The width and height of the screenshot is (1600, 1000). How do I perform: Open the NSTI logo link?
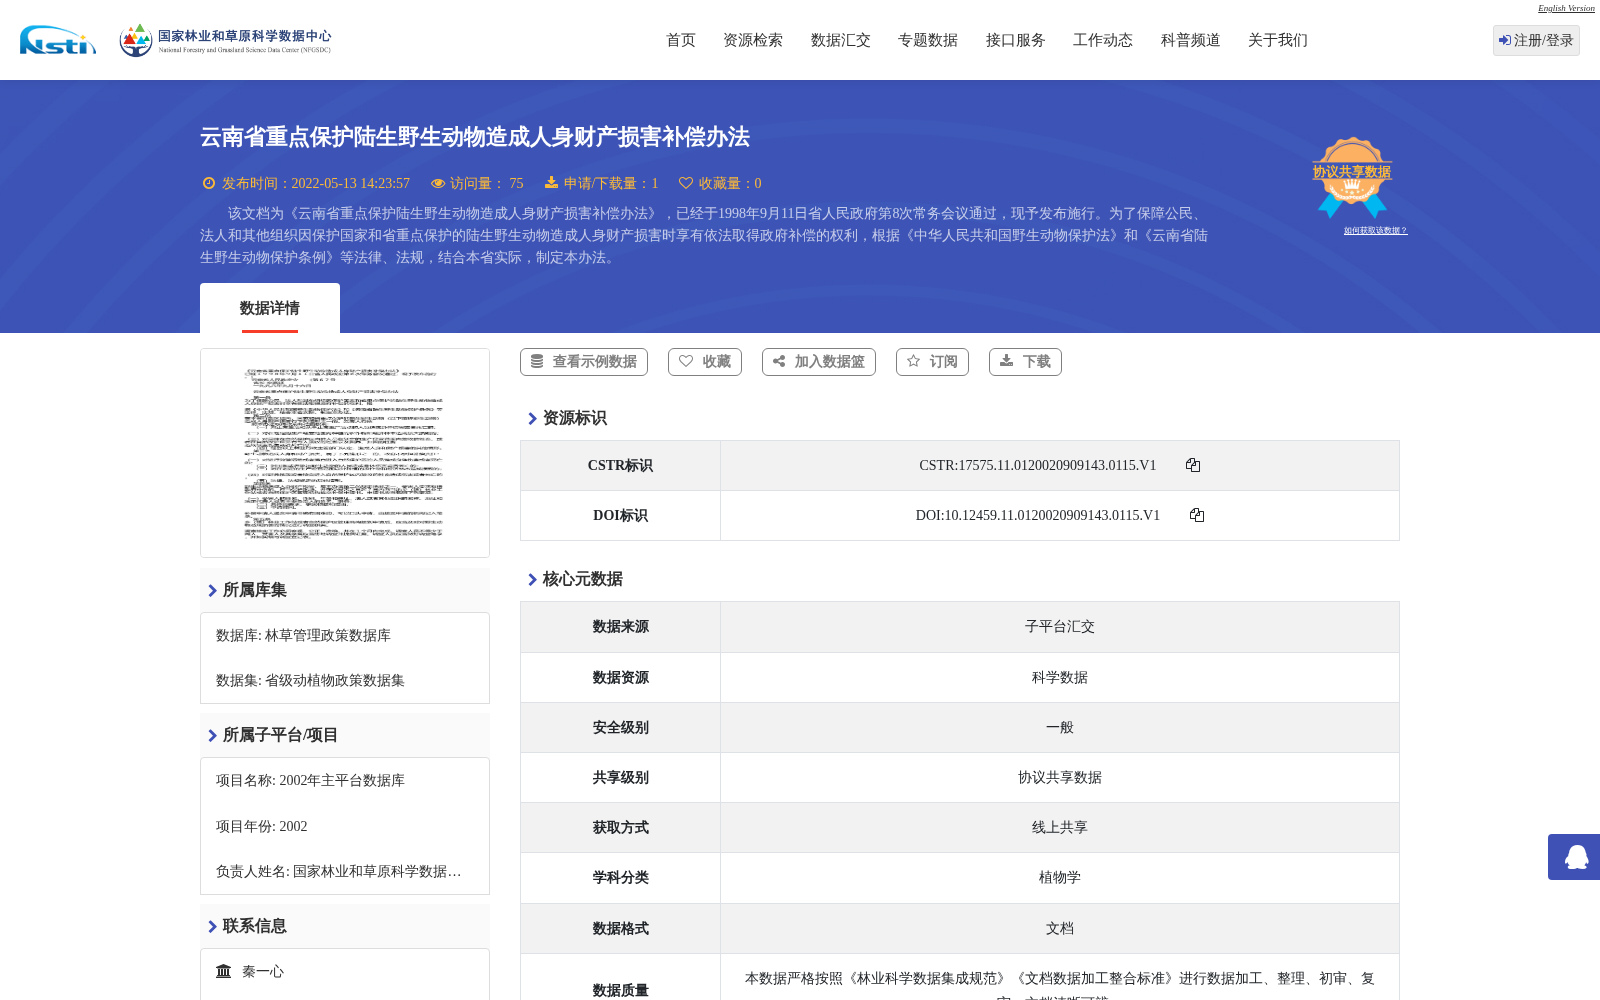58,40
